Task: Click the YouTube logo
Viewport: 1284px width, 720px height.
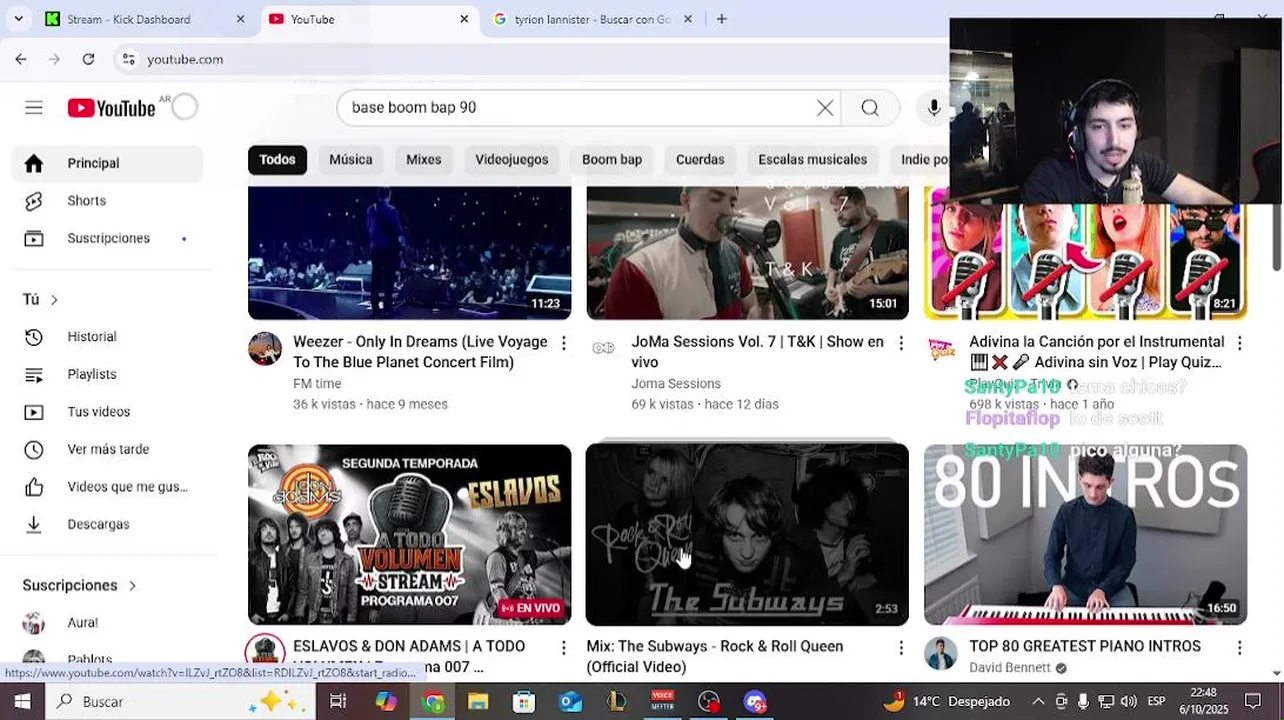Action: [x=112, y=107]
